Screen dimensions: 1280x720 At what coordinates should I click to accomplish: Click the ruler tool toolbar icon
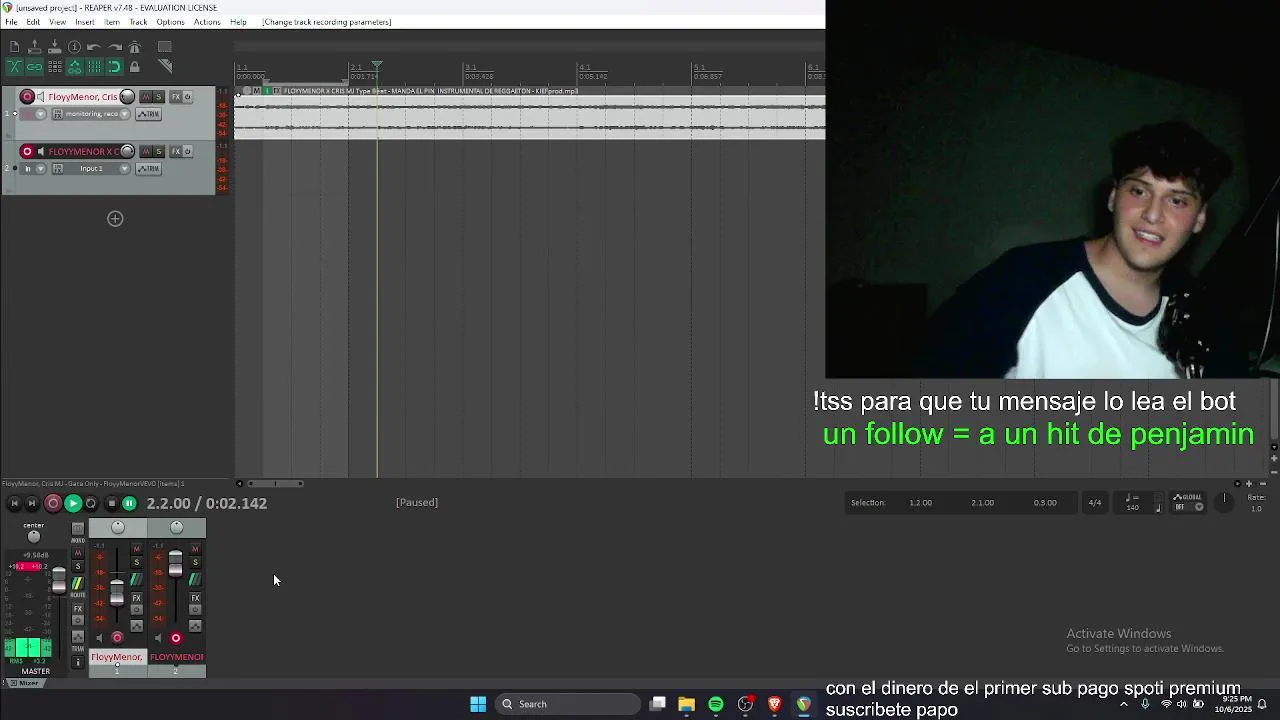(165, 67)
